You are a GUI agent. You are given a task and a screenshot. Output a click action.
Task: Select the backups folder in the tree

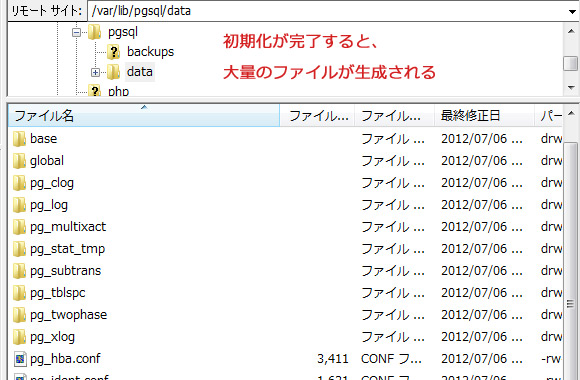[150, 52]
